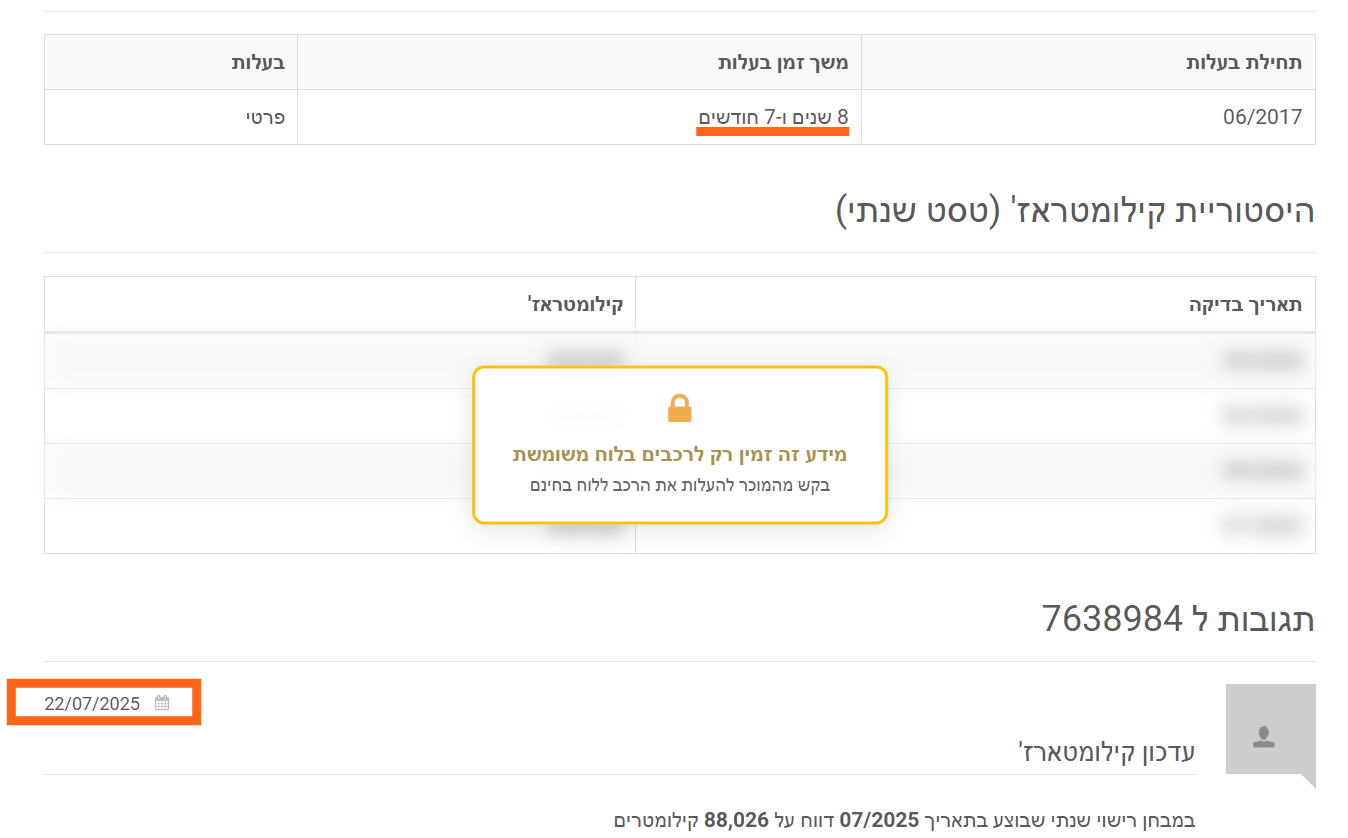Click the קילומטראז' column header
Screen dimensions: 1348x838
[x=576, y=304]
